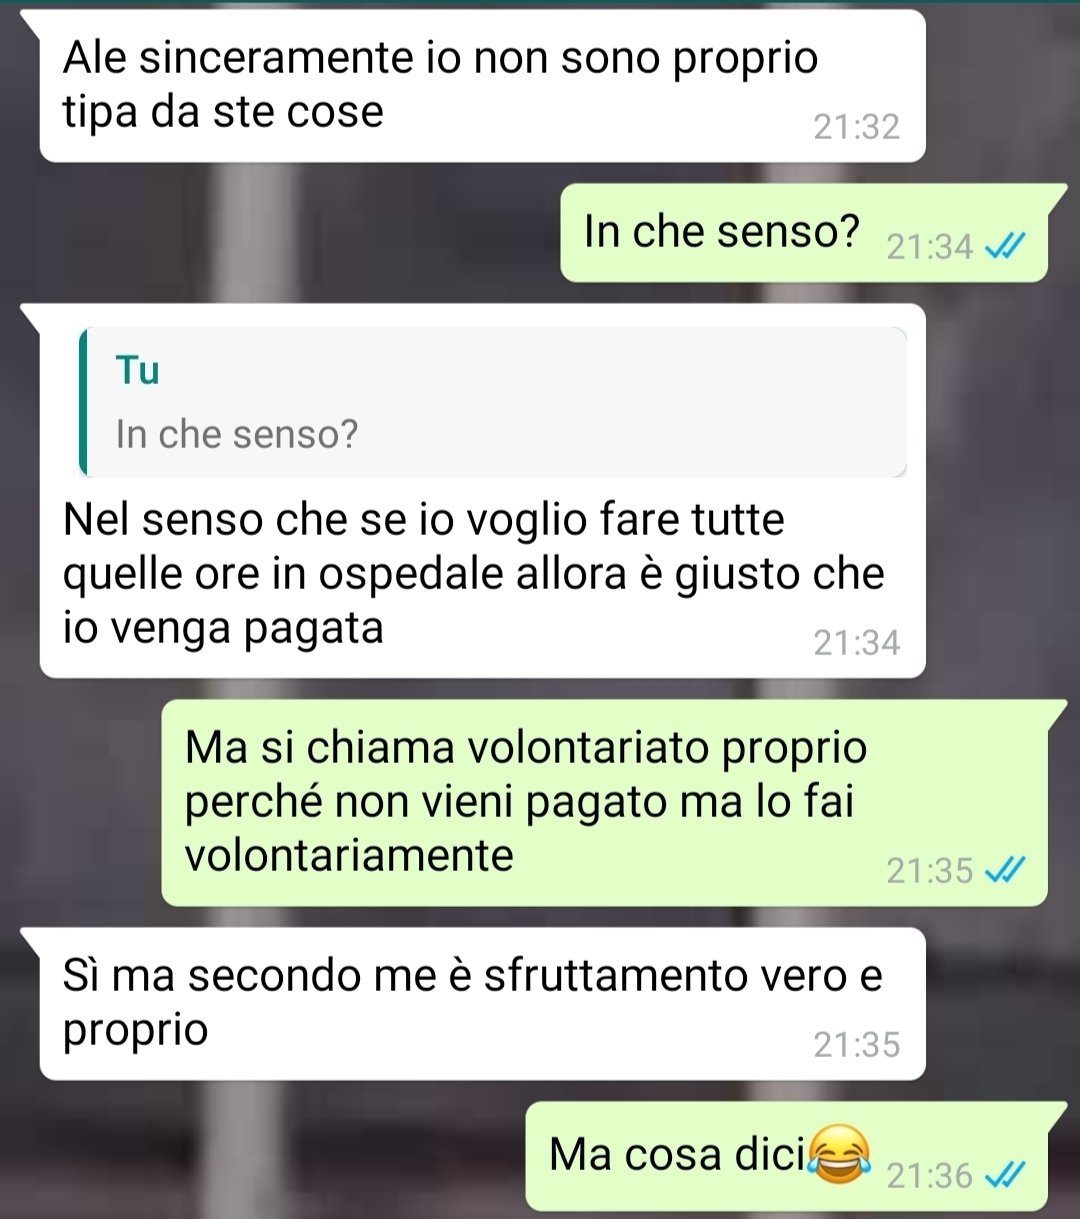Select the sent 'In che senso?' bubble
Viewport: 1080px width, 1219px height.
point(804,233)
